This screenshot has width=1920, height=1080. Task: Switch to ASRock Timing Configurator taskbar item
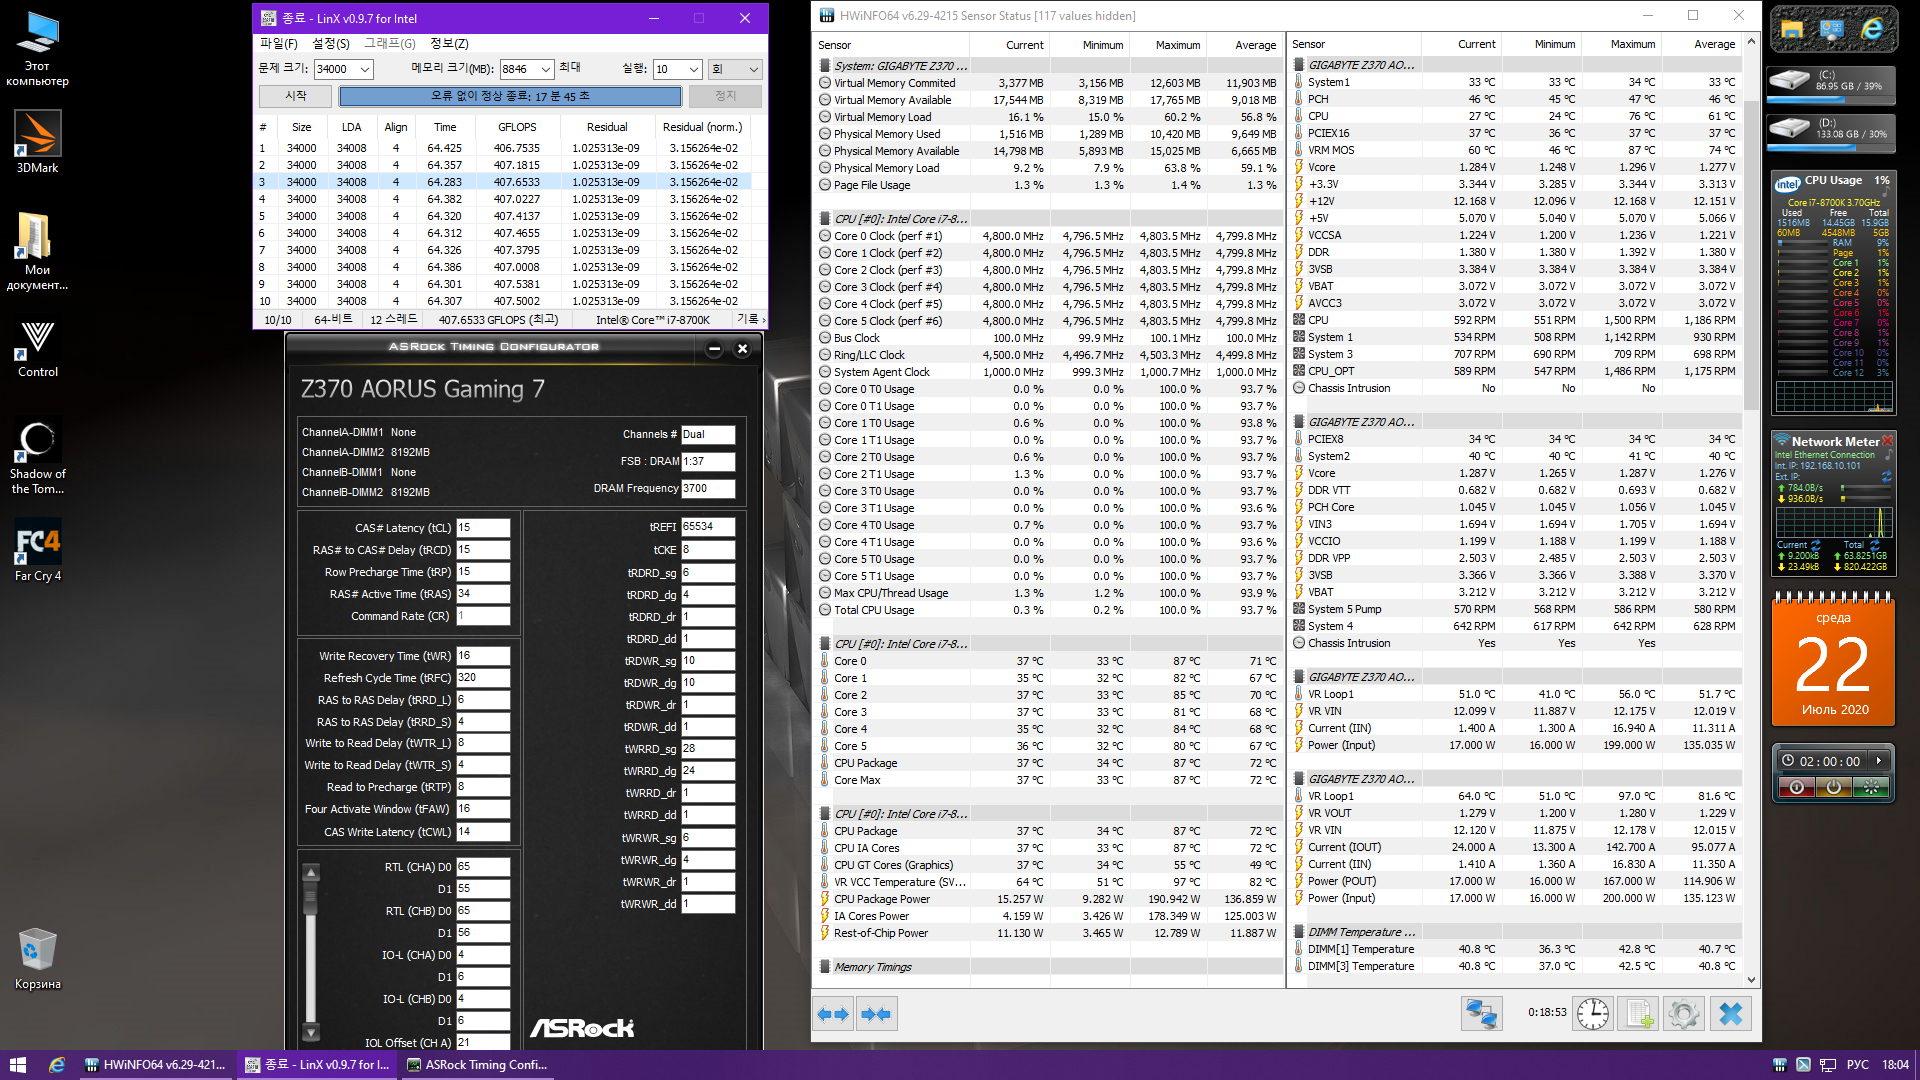(x=478, y=1065)
